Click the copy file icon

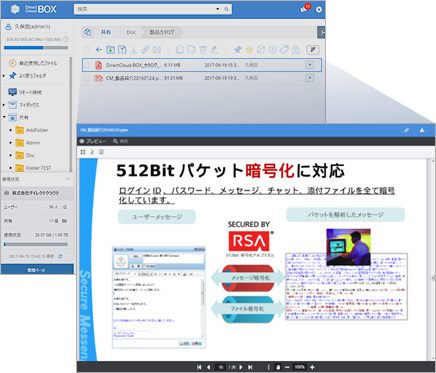point(180,50)
